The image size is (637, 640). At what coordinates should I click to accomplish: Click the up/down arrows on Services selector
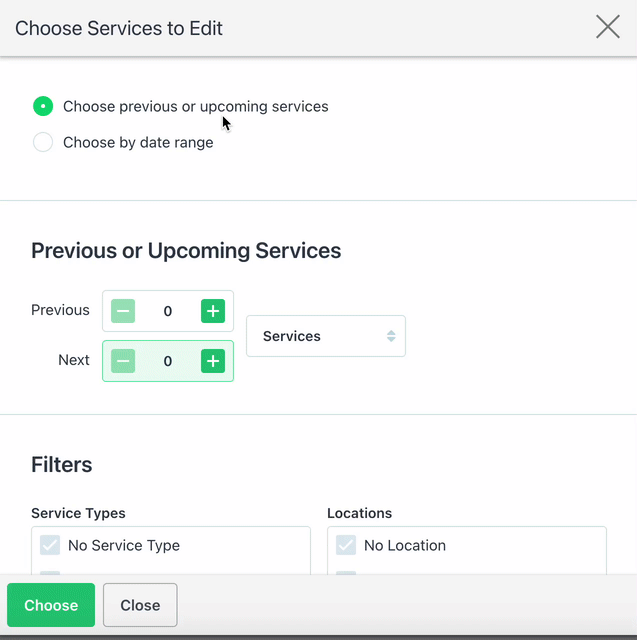391,336
